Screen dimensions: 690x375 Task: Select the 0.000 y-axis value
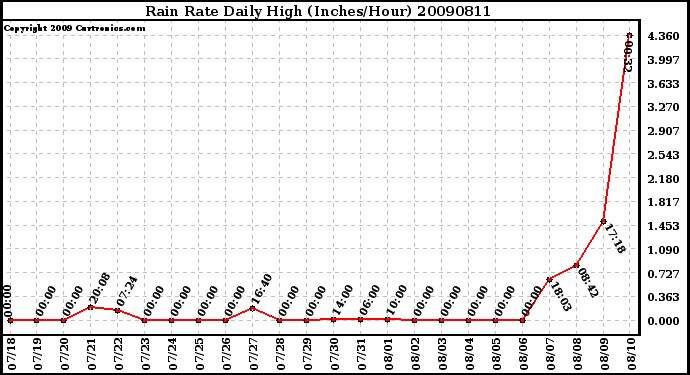coord(663,321)
